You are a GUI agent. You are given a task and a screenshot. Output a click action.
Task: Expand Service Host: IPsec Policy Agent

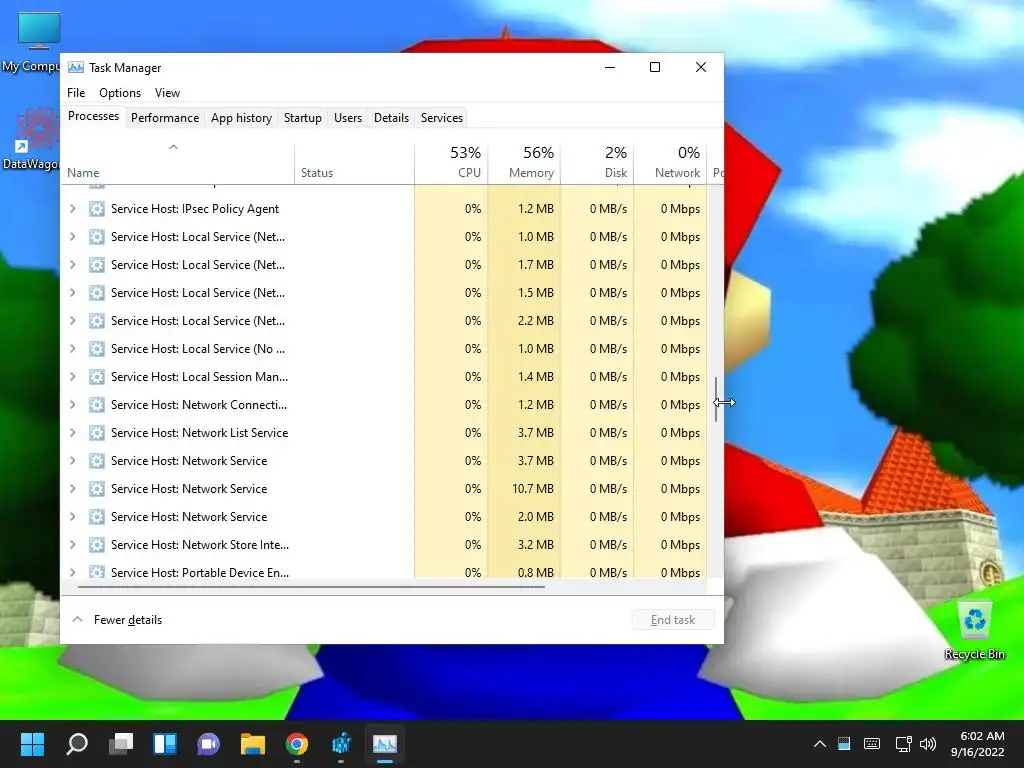[72, 209]
